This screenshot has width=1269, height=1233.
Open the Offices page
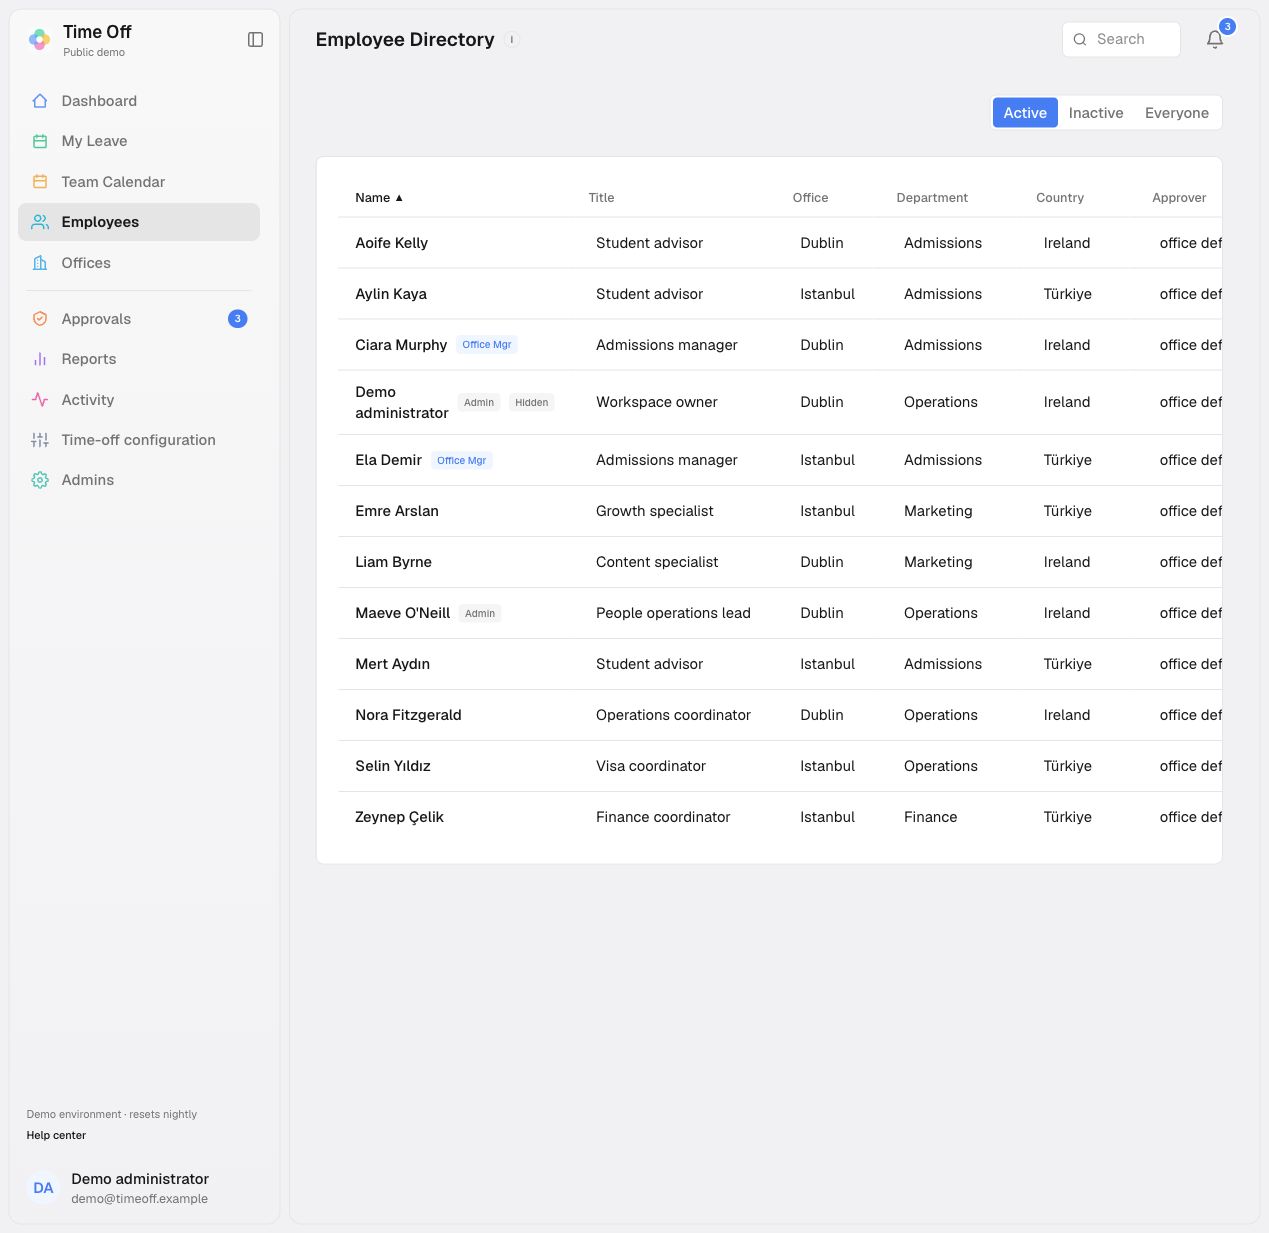[x=139, y=263]
